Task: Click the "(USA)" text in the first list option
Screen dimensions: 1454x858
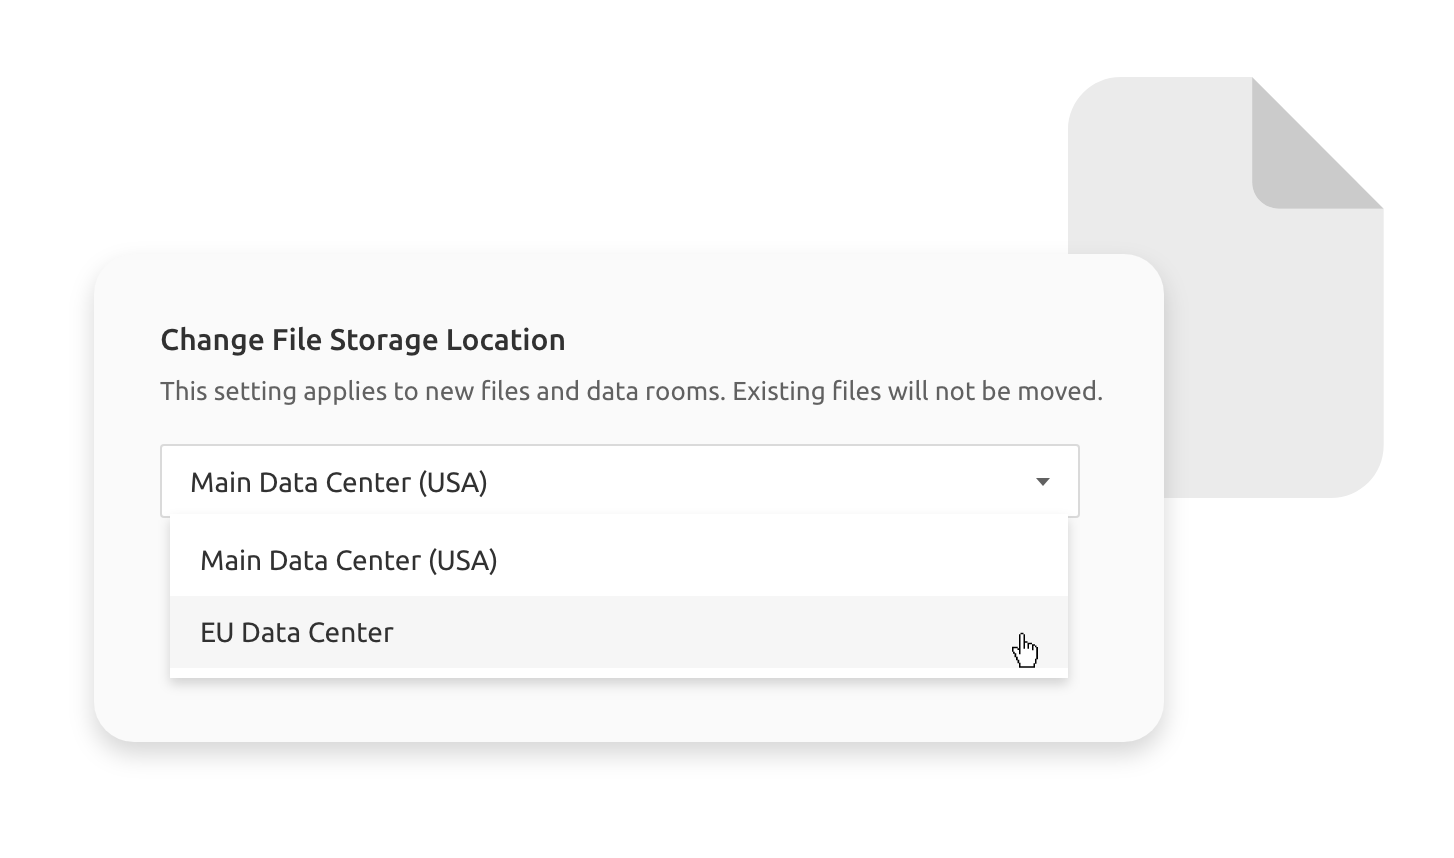Action: point(462,560)
